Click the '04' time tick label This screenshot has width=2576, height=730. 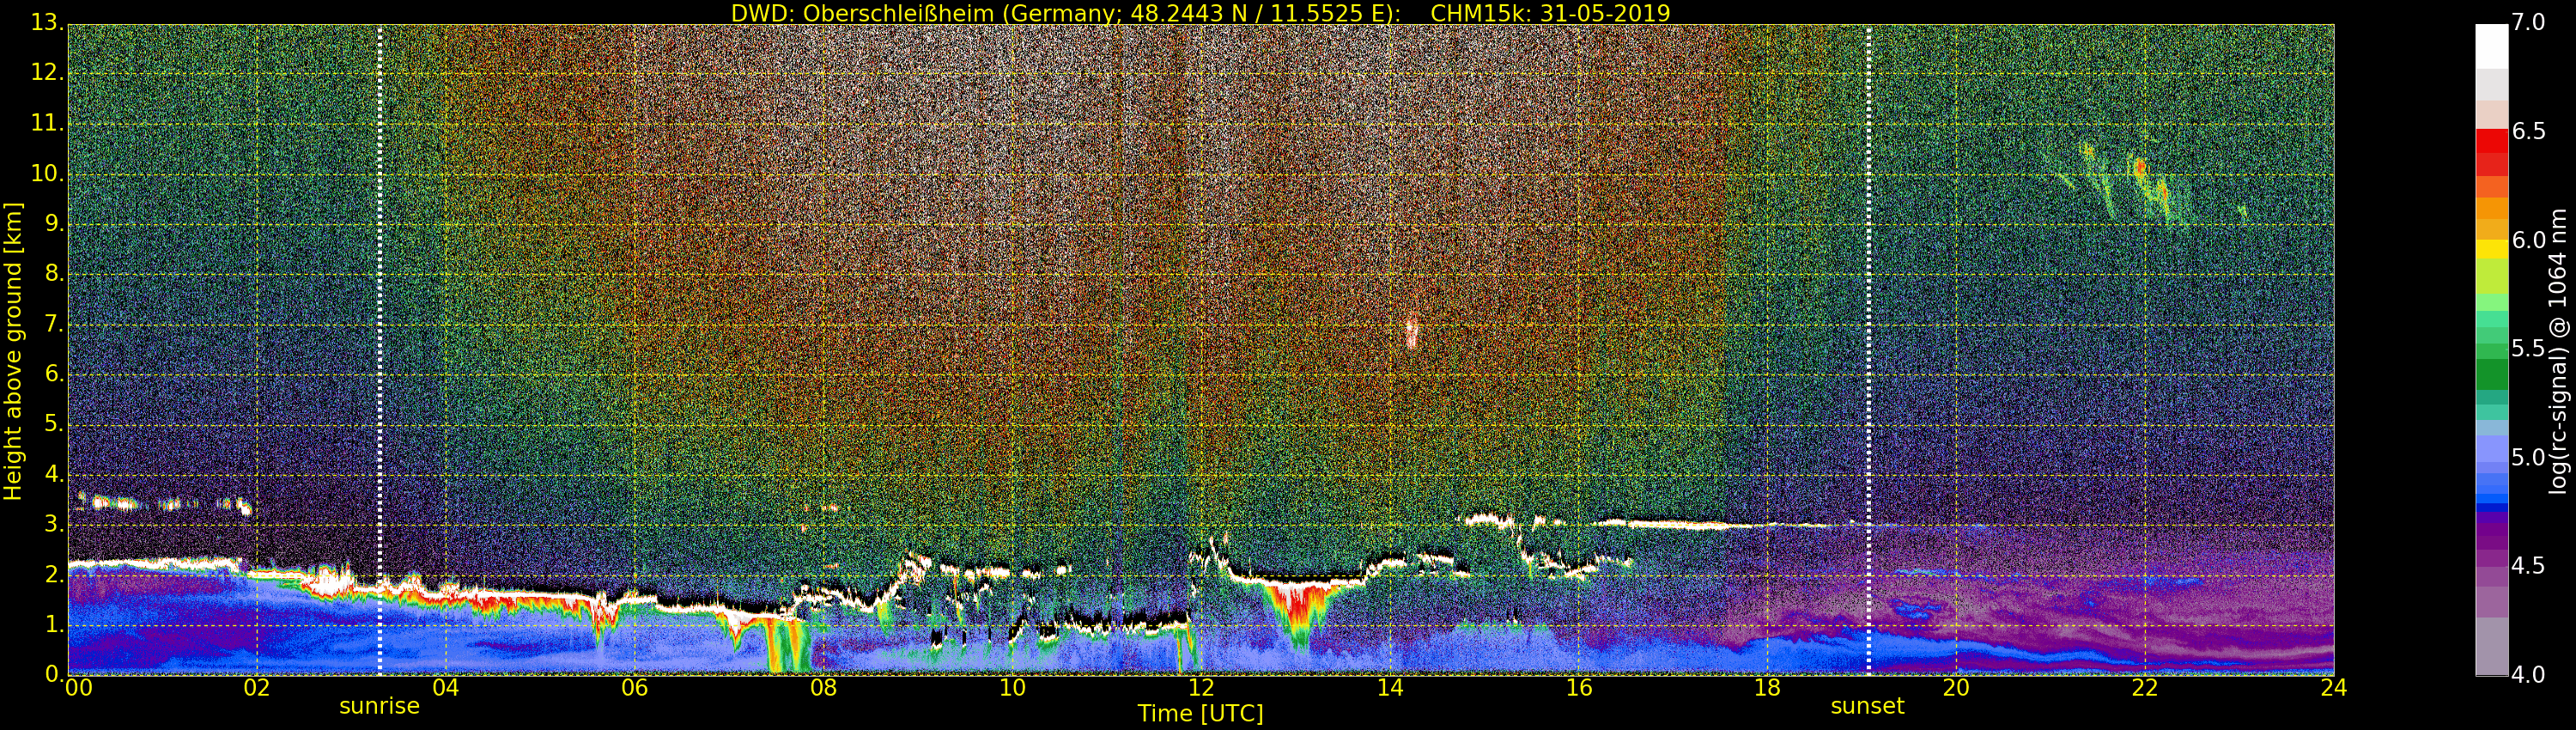445,687
